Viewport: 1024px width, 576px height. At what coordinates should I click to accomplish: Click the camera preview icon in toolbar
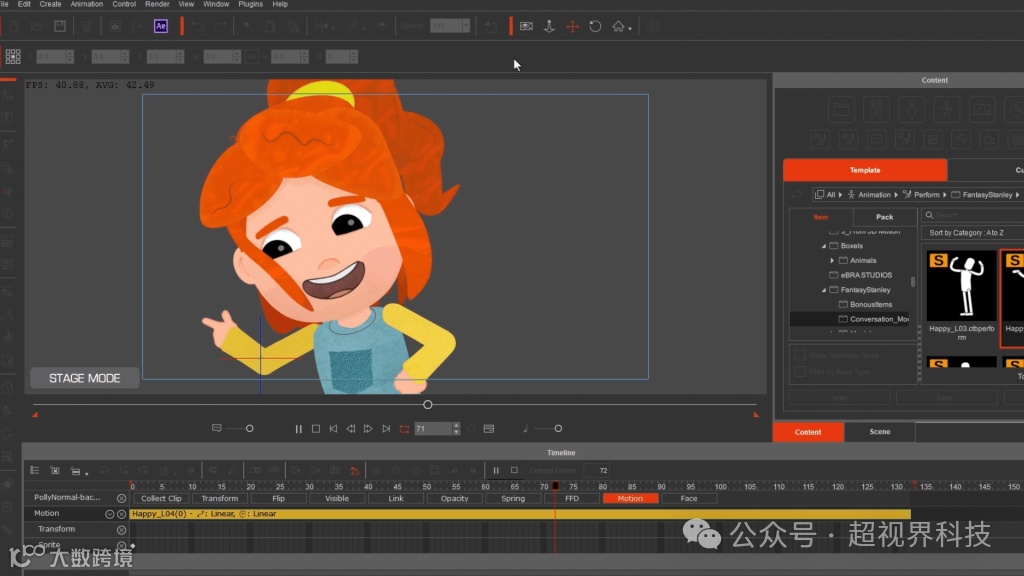tap(526, 26)
